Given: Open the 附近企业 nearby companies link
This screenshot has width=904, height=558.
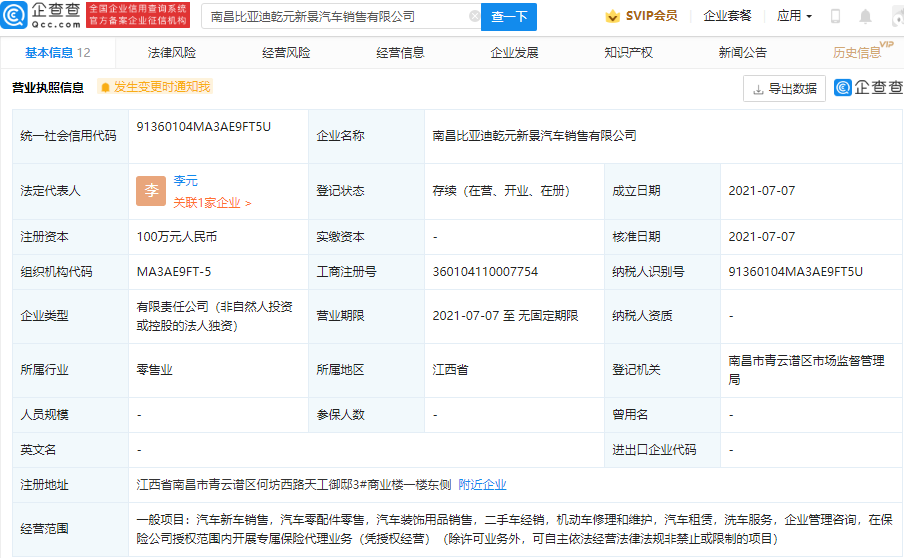Looking at the screenshot, I should point(482,484).
